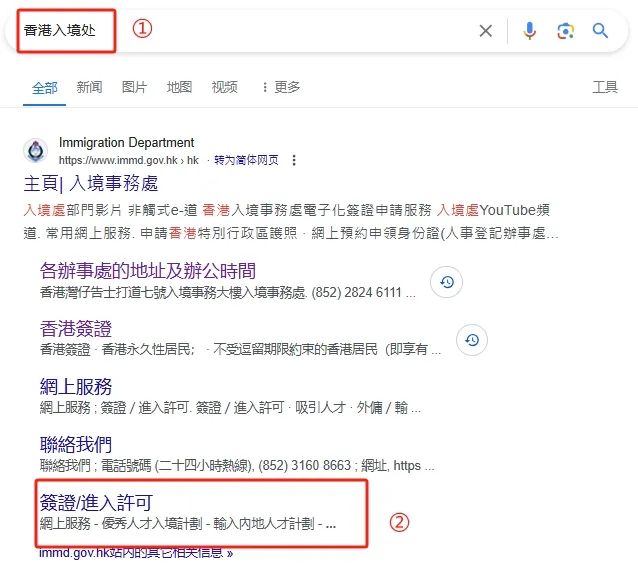Image resolution: width=638 pixels, height=578 pixels.
Task: Open the 簽證/進入許可 sitelink
Action: tap(96, 502)
